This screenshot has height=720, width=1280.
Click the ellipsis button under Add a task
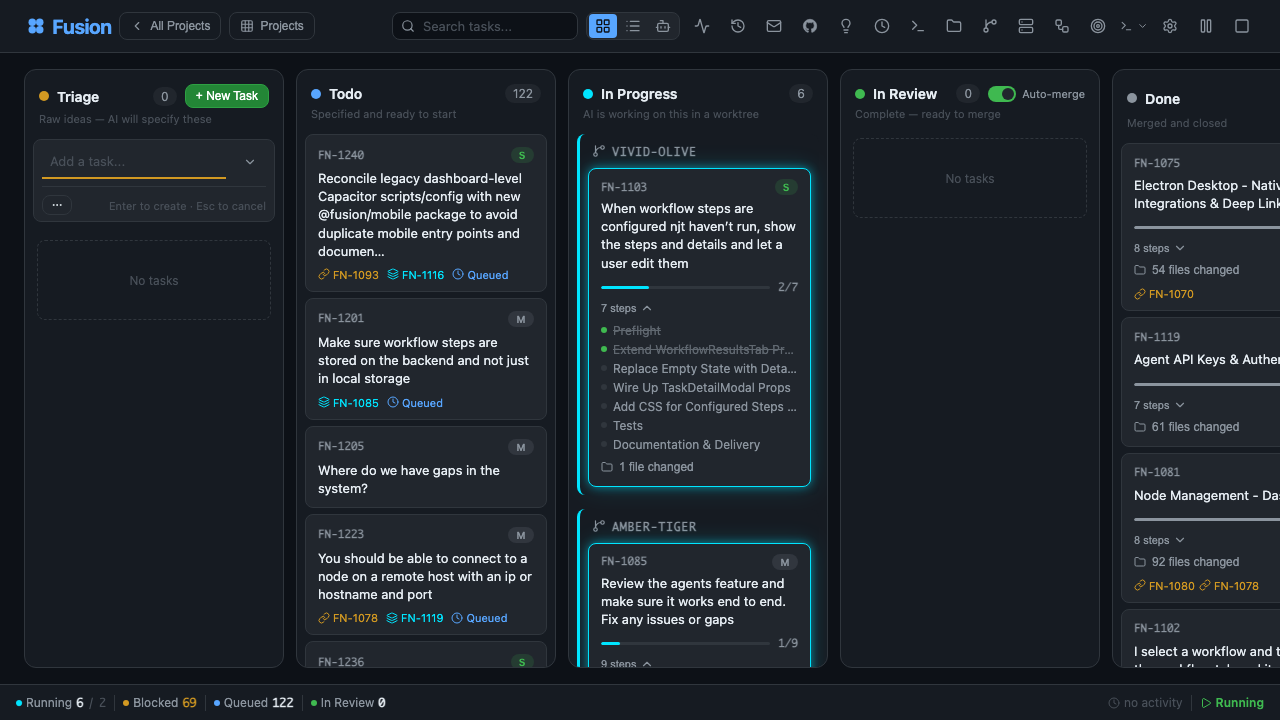[x=57, y=204]
